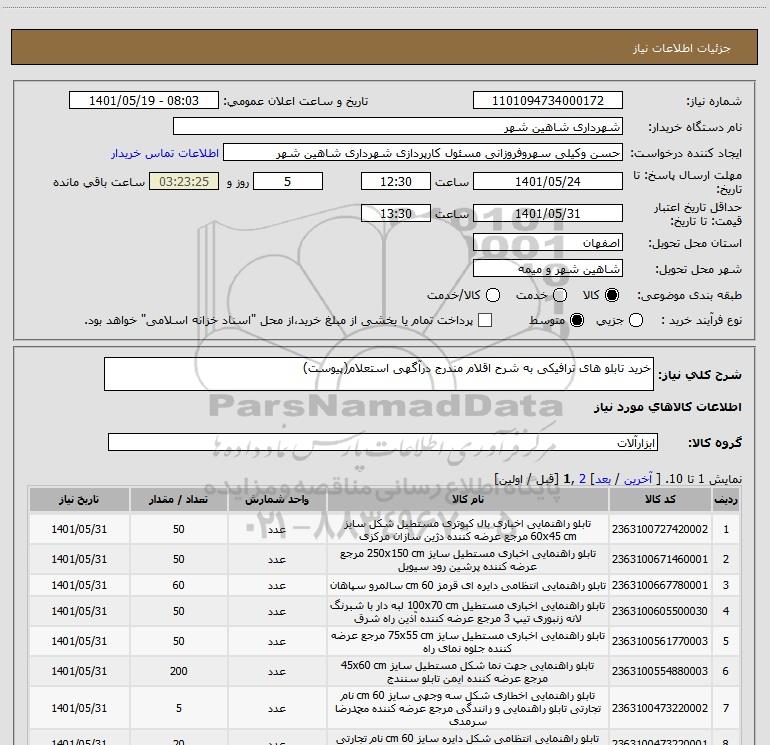Image resolution: width=770 pixels, height=745 pixels.
Task: Tick the اسناد خزانه اسلامی payment checkbox
Action: tap(485, 320)
